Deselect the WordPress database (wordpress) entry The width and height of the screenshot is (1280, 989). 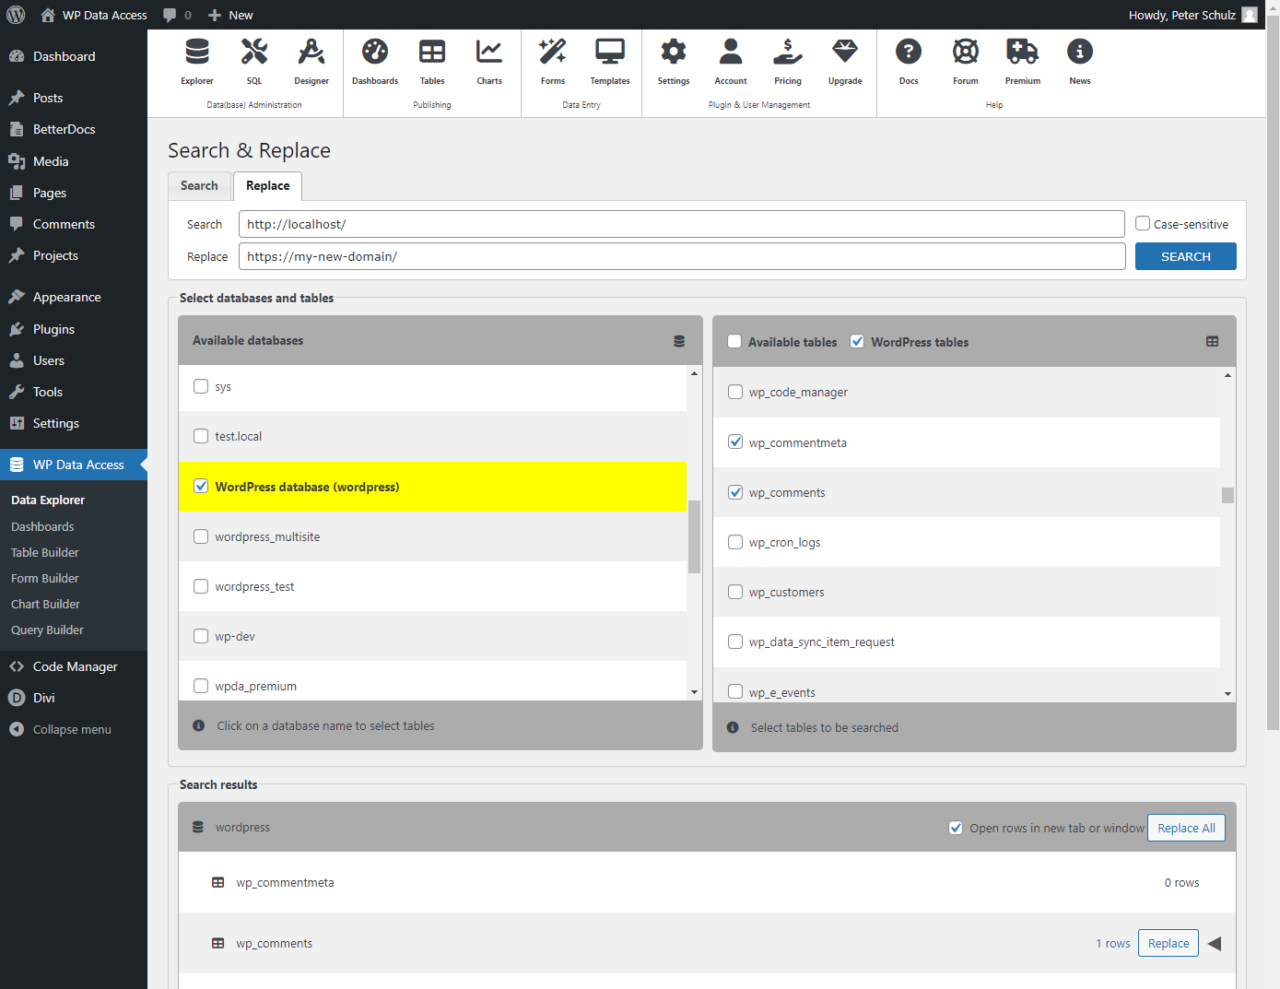[200, 486]
